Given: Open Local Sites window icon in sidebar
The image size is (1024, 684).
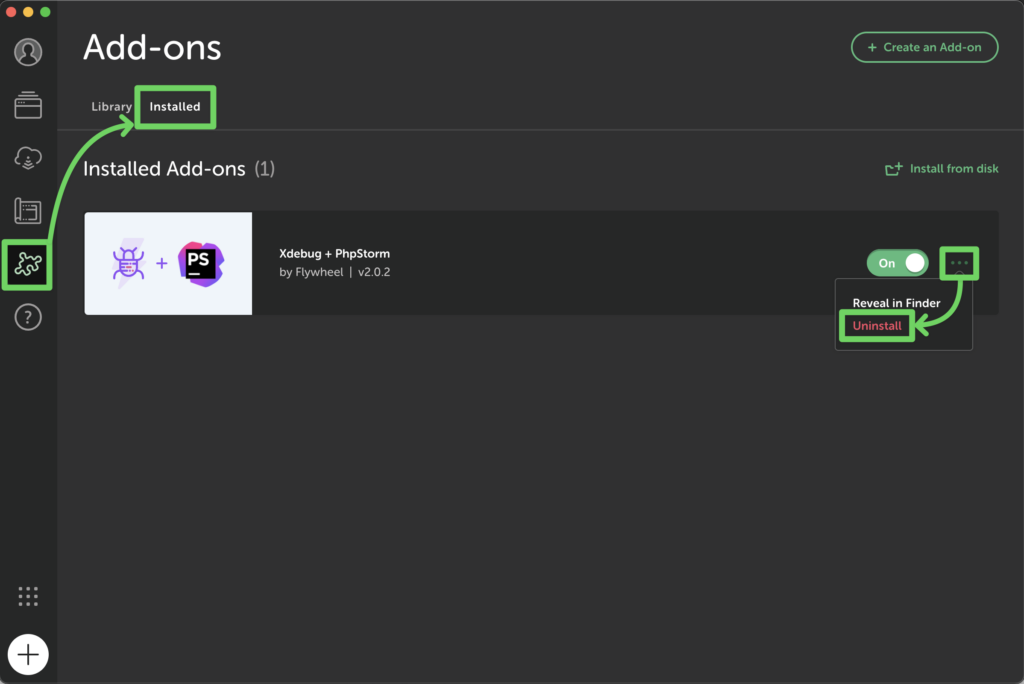Looking at the screenshot, I should (28, 105).
